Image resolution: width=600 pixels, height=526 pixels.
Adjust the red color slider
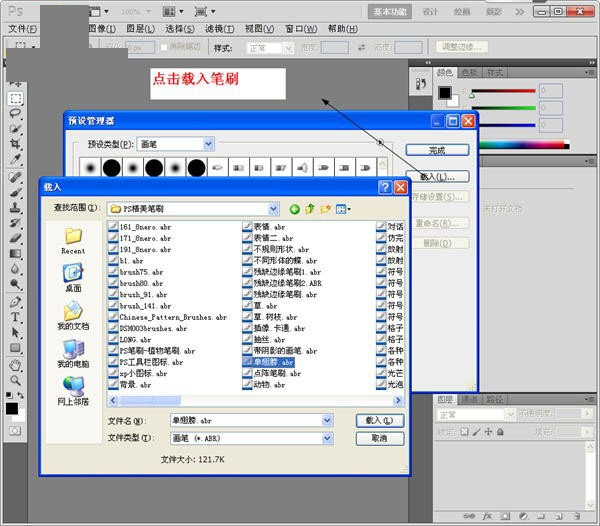click(x=503, y=91)
